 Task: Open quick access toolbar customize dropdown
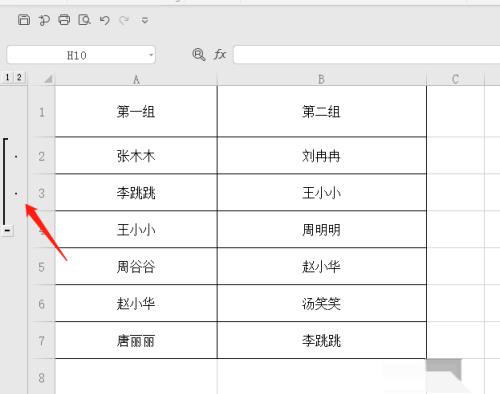click(x=145, y=20)
